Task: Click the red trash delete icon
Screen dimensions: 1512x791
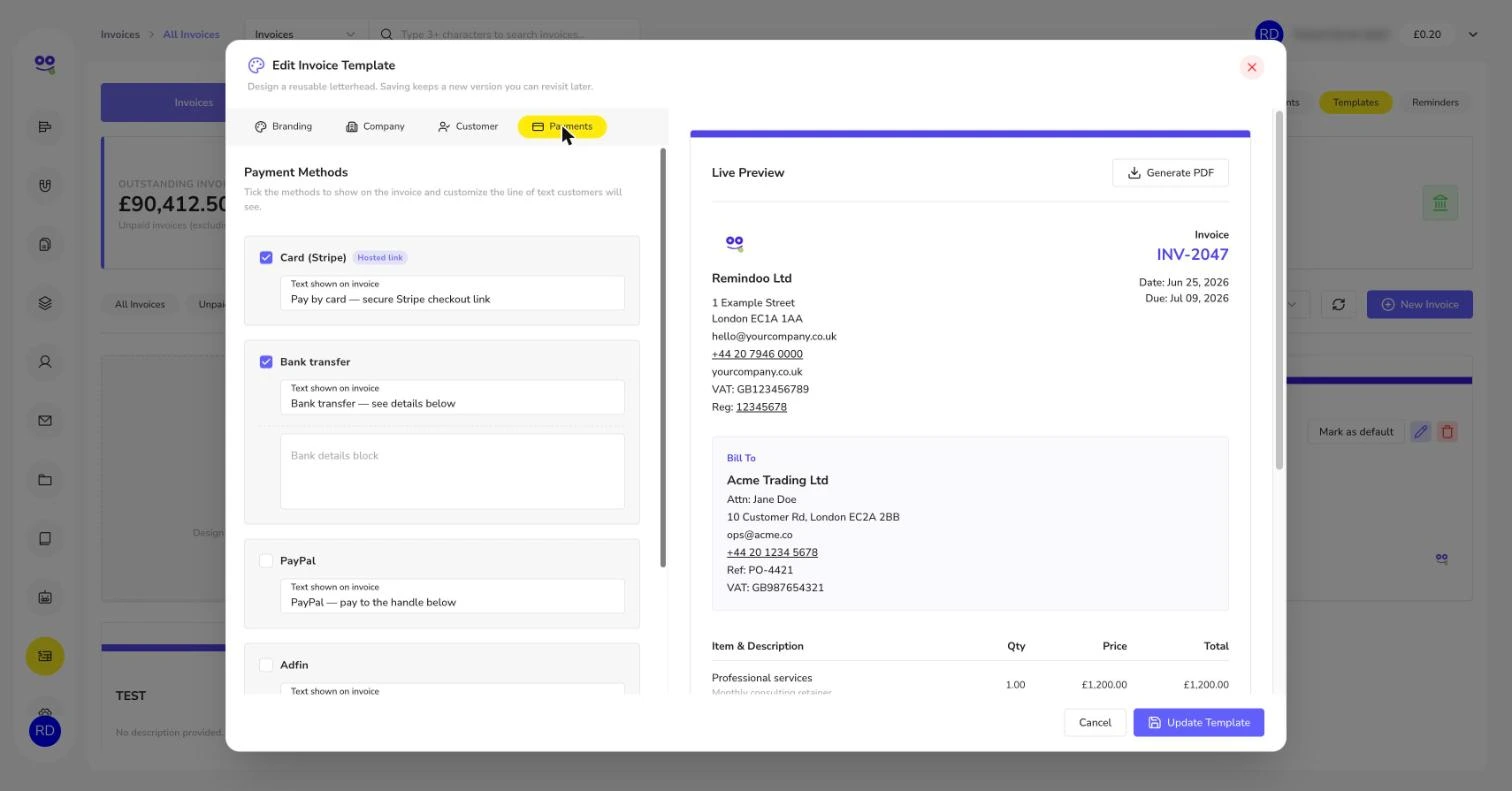Action: tap(1447, 432)
